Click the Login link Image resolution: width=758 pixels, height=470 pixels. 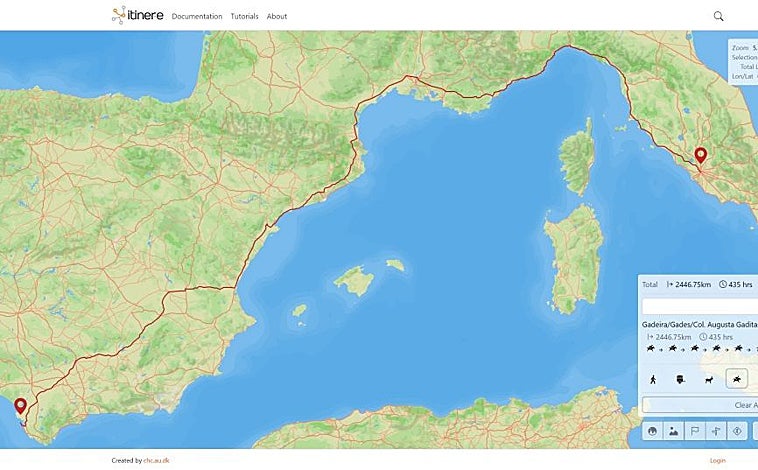click(717, 461)
